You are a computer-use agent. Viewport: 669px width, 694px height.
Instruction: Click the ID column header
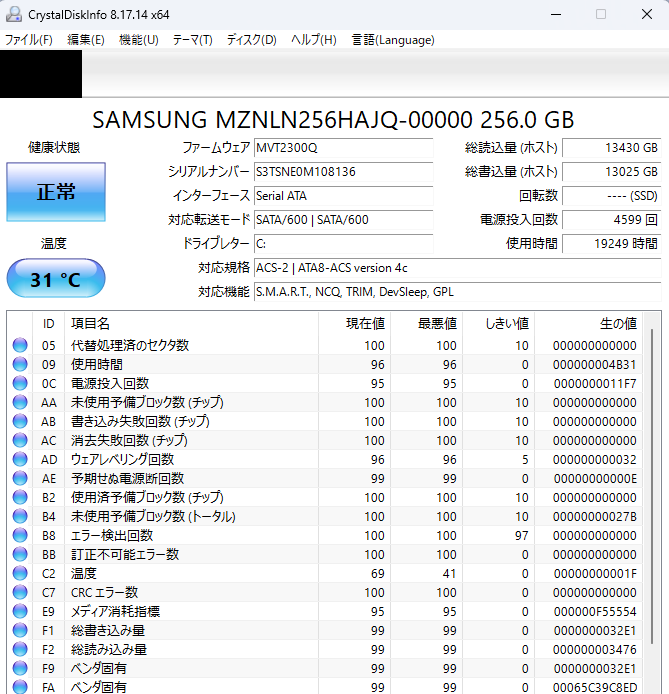click(48, 324)
